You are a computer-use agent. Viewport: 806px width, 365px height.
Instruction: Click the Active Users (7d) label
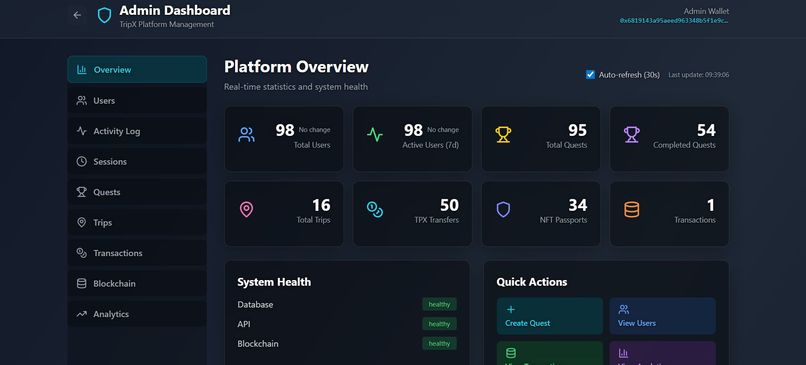coord(430,145)
